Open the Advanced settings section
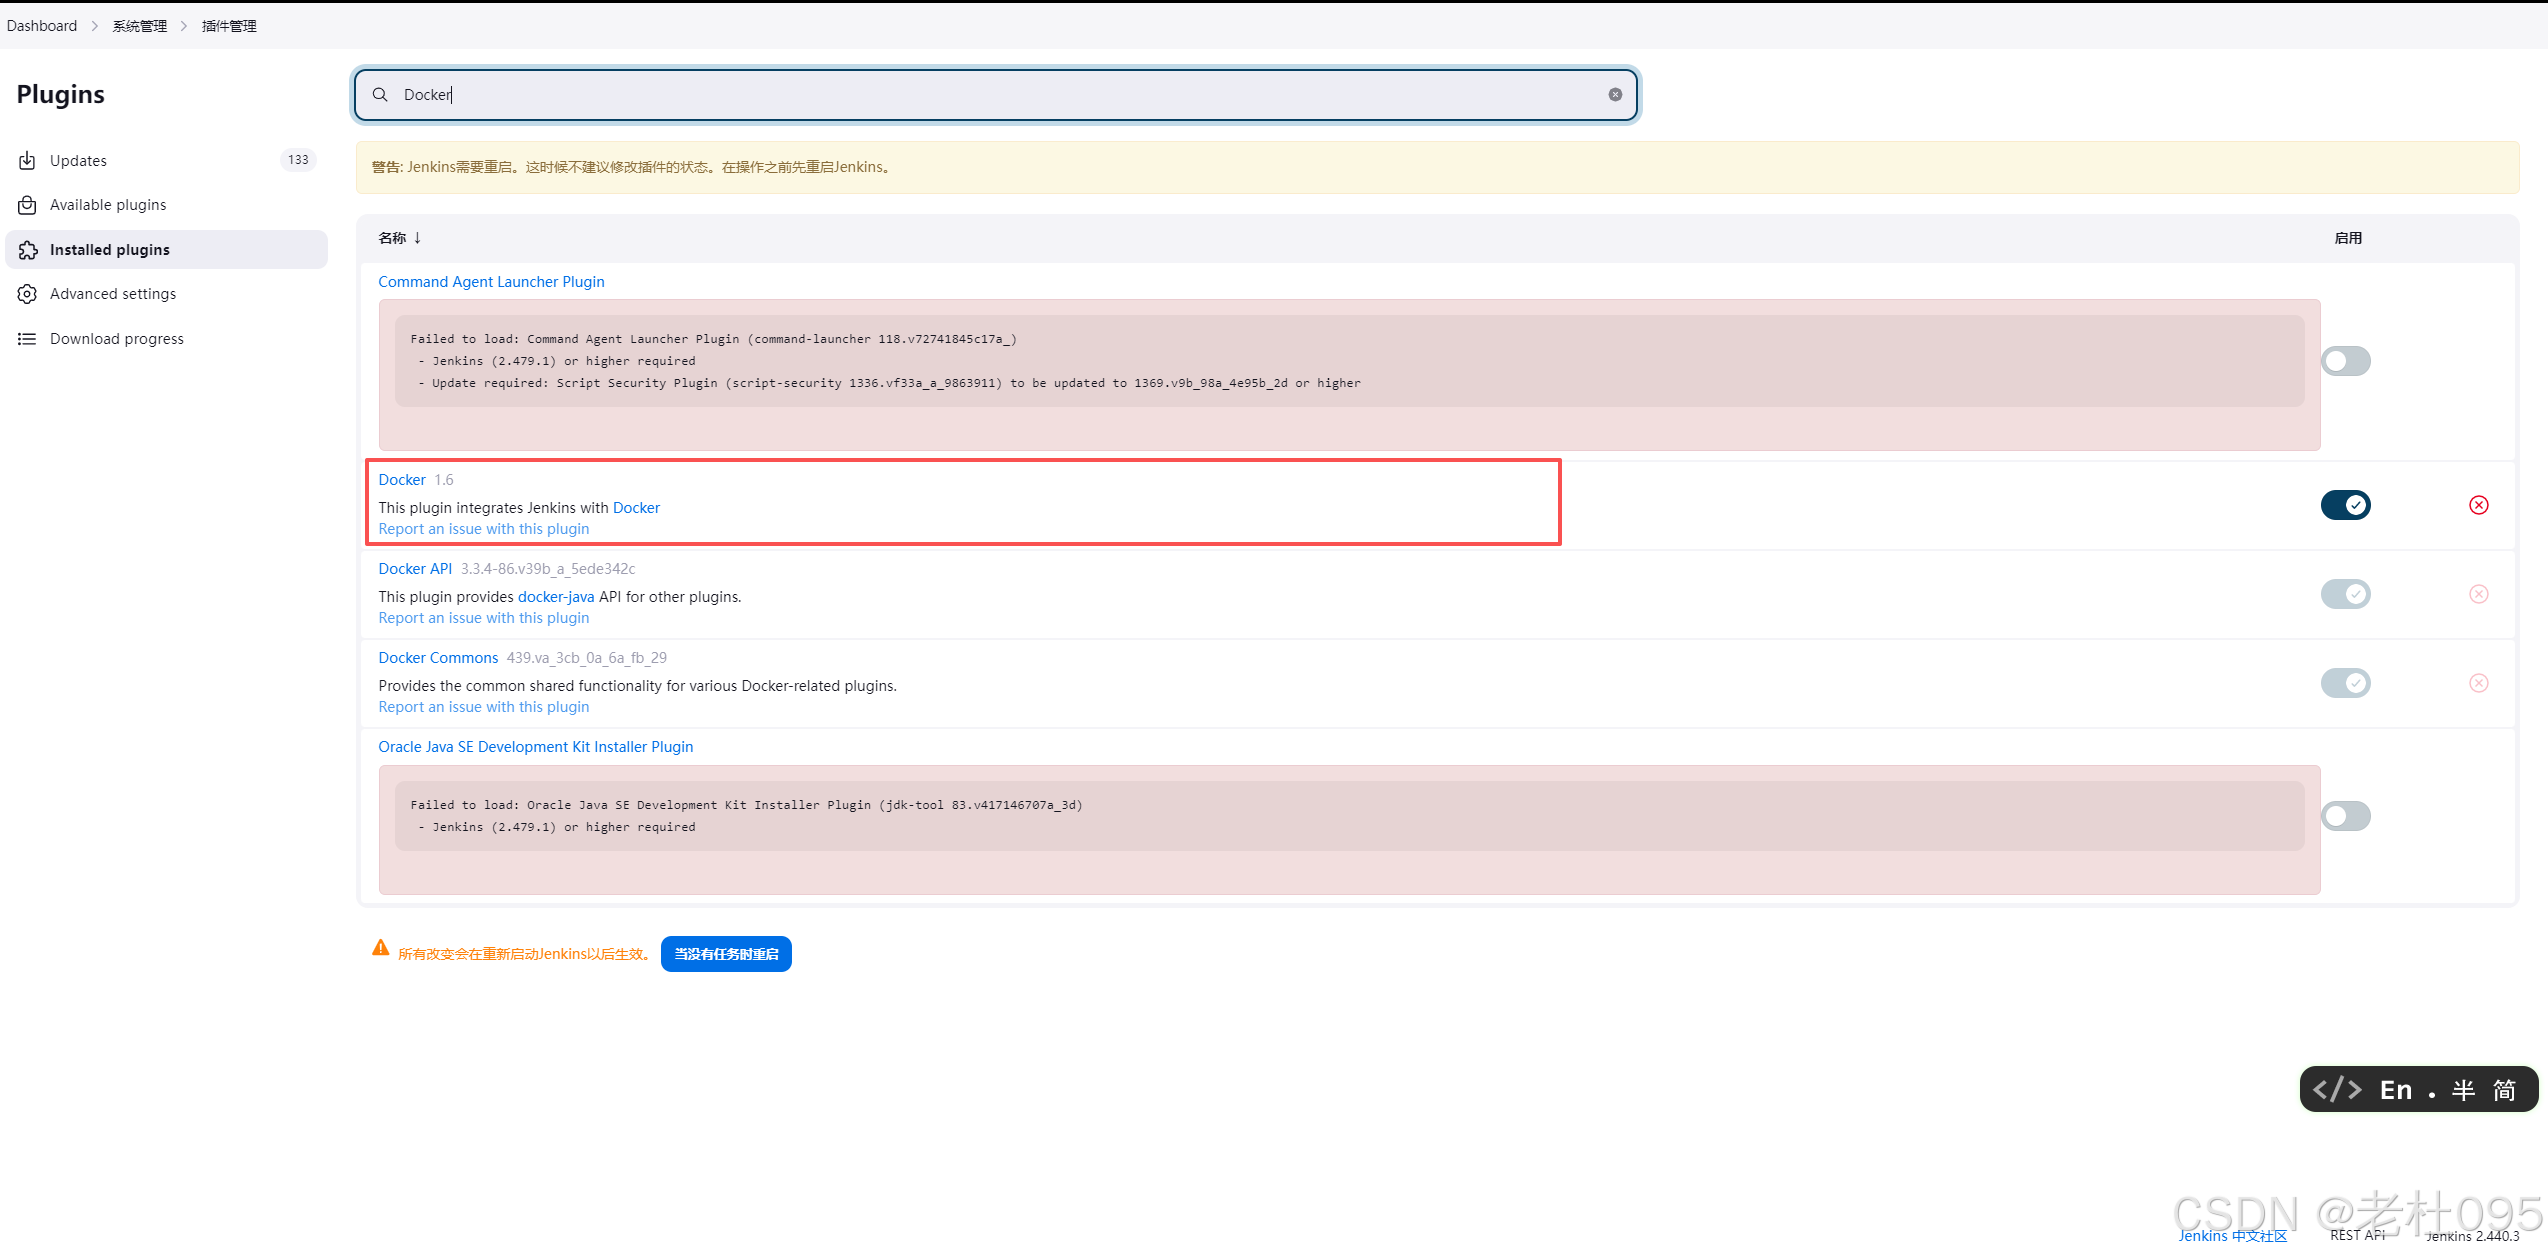Screen dimensions: 2548x1255 click(113, 294)
